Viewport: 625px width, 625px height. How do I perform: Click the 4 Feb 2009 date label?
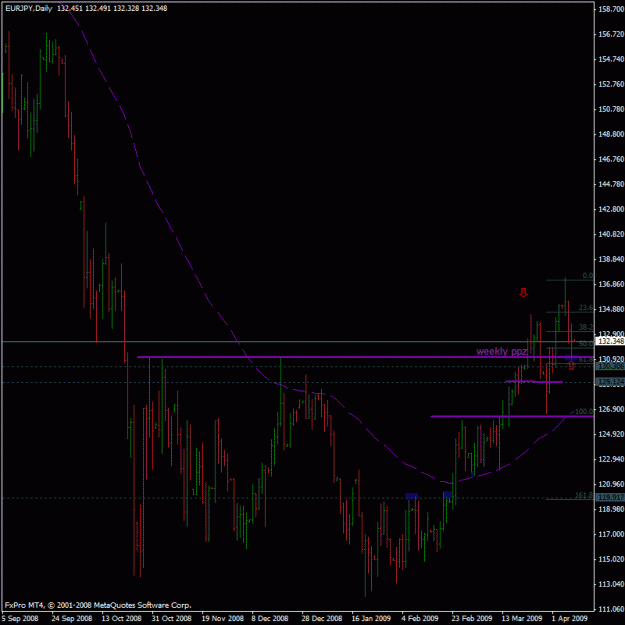pyautogui.click(x=419, y=619)
